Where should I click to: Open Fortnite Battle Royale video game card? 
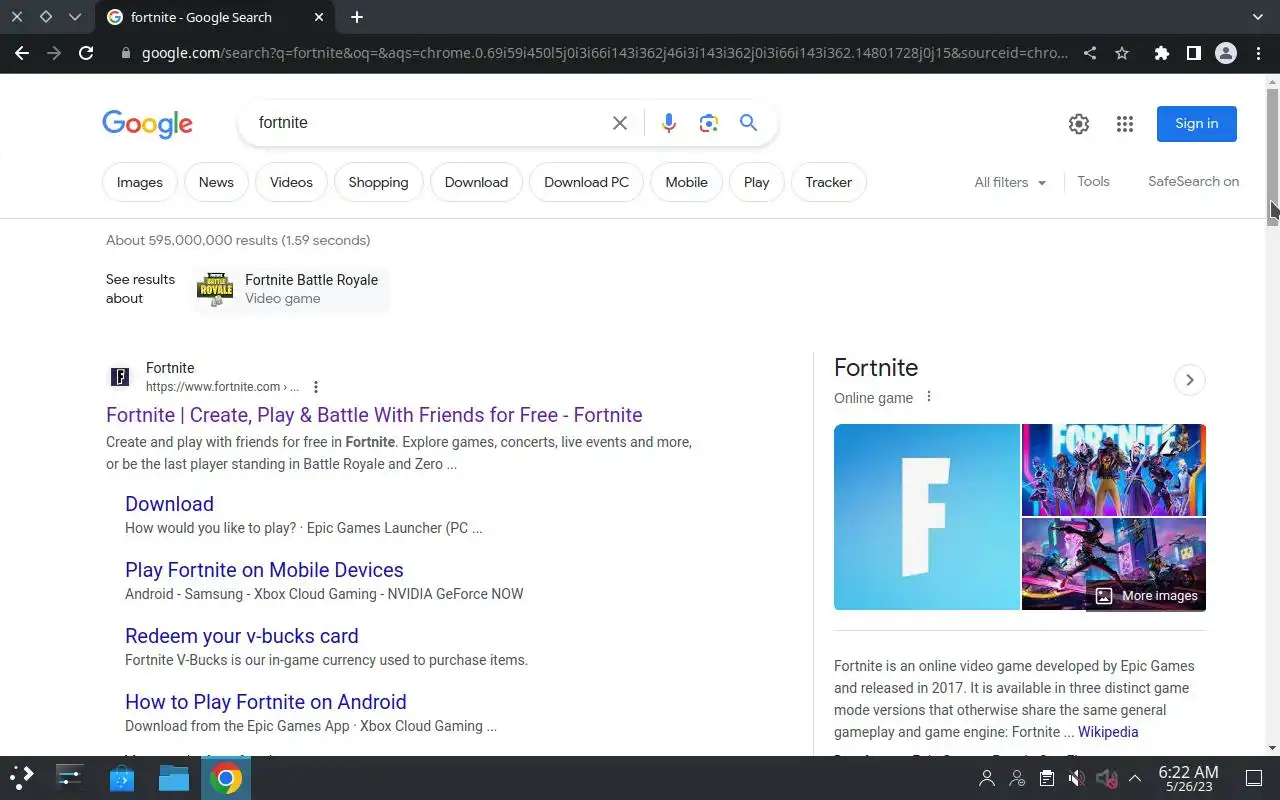point(290,289)
